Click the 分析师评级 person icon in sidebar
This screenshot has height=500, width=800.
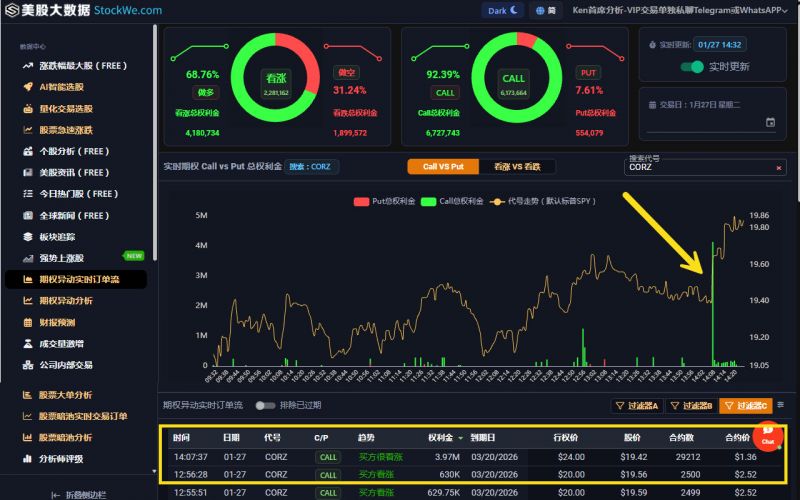tap(29, 459)
